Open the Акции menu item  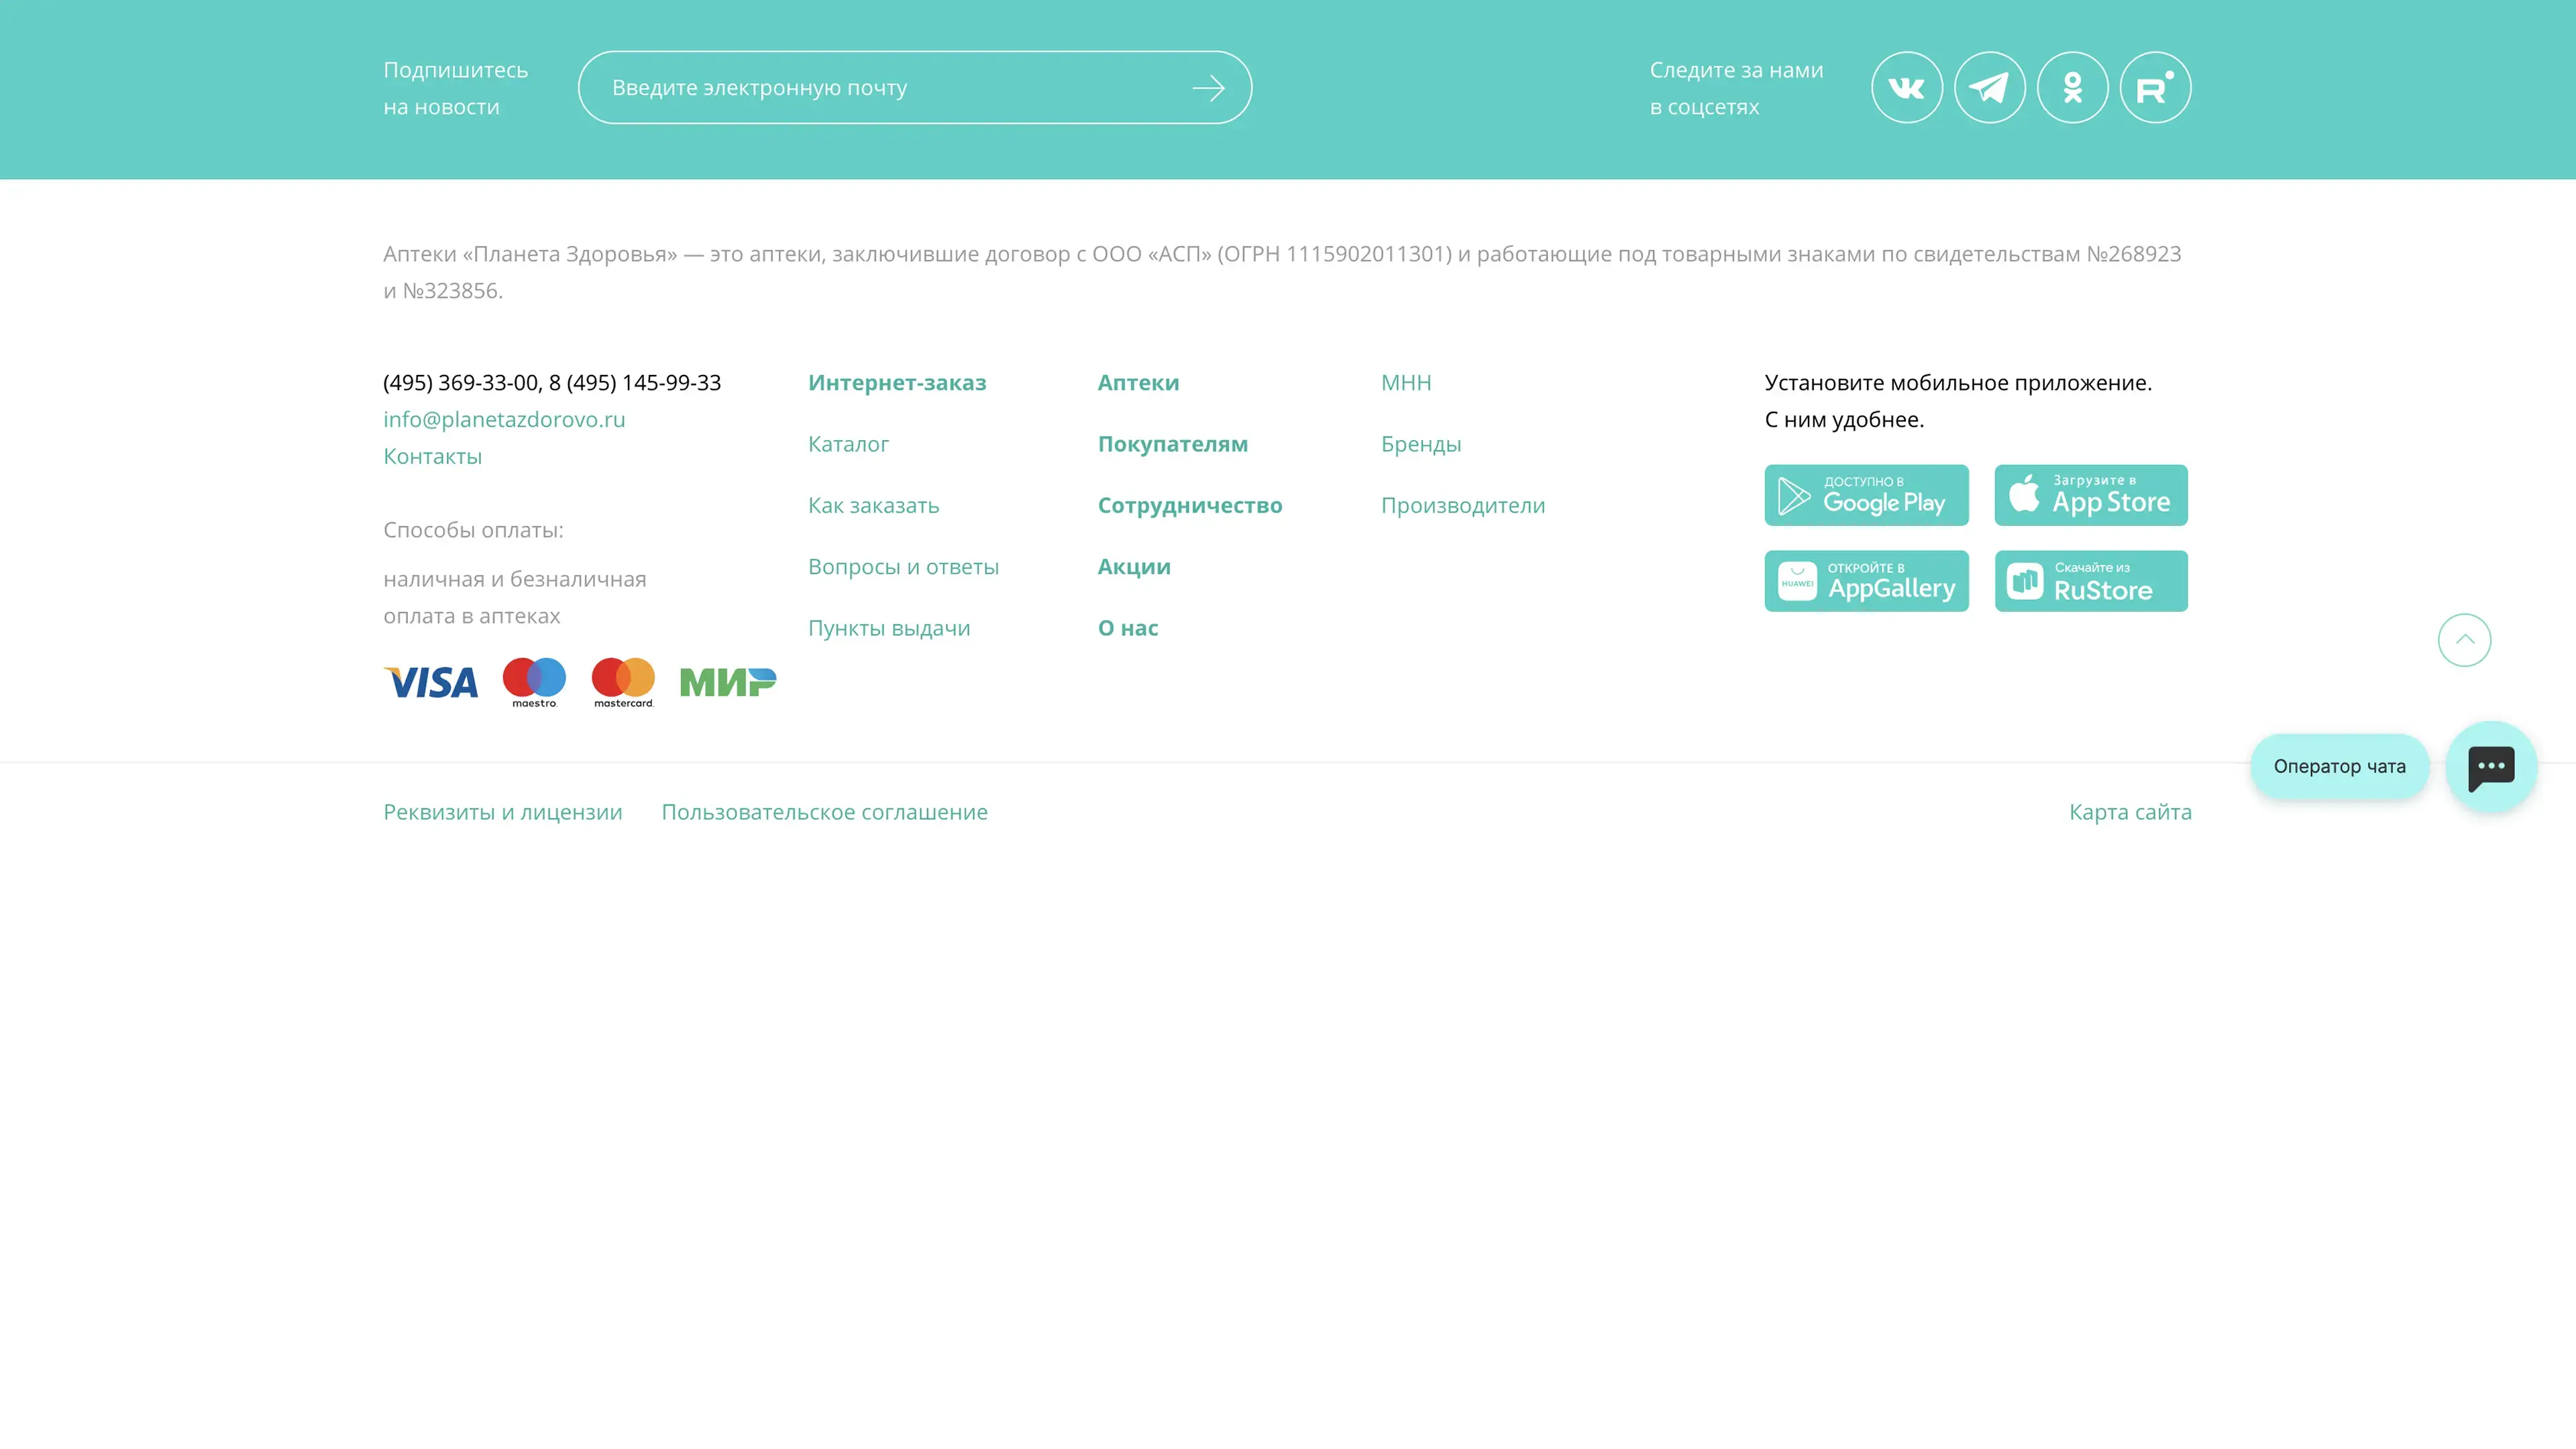[x=1134, y=567]
